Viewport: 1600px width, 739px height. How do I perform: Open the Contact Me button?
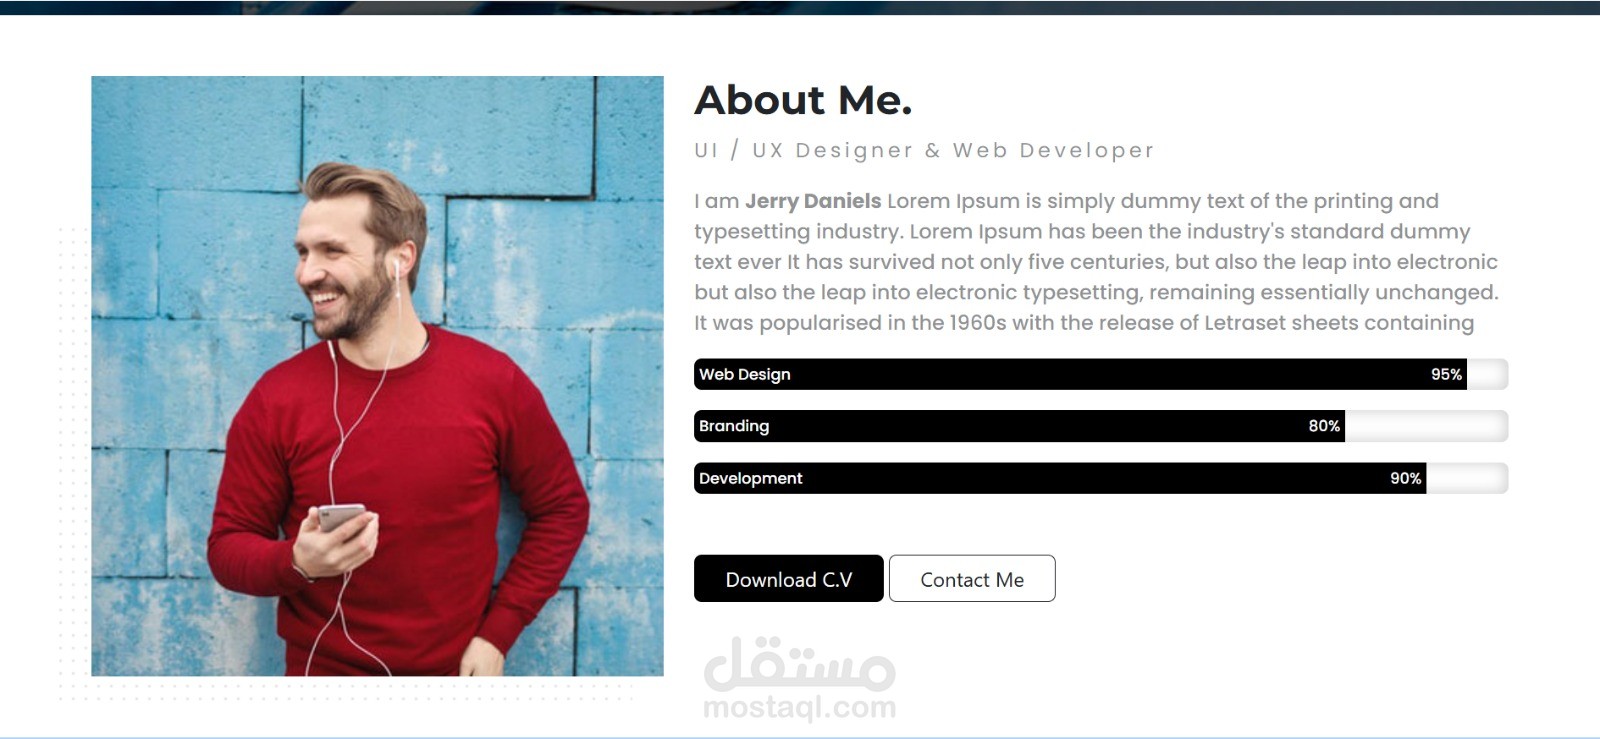972,579
